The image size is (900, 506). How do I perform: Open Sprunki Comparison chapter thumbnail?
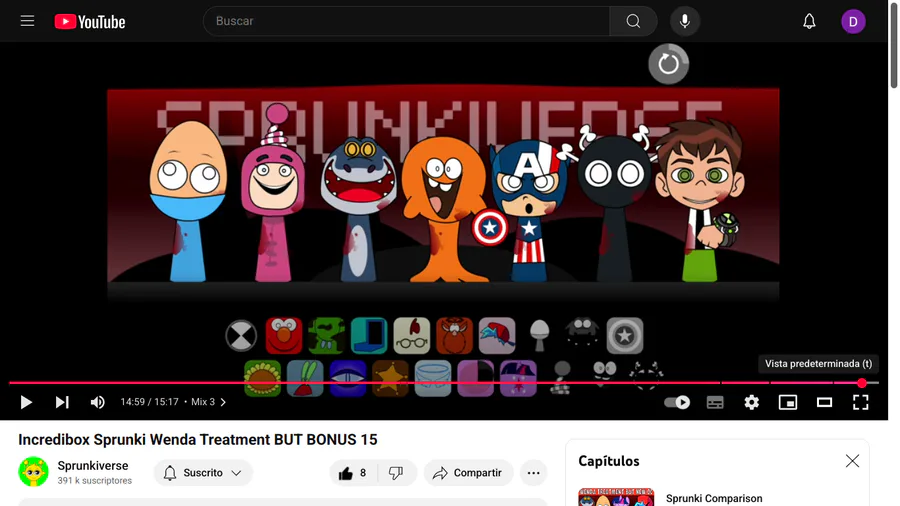pyautogui.click(x=616, y=497)
